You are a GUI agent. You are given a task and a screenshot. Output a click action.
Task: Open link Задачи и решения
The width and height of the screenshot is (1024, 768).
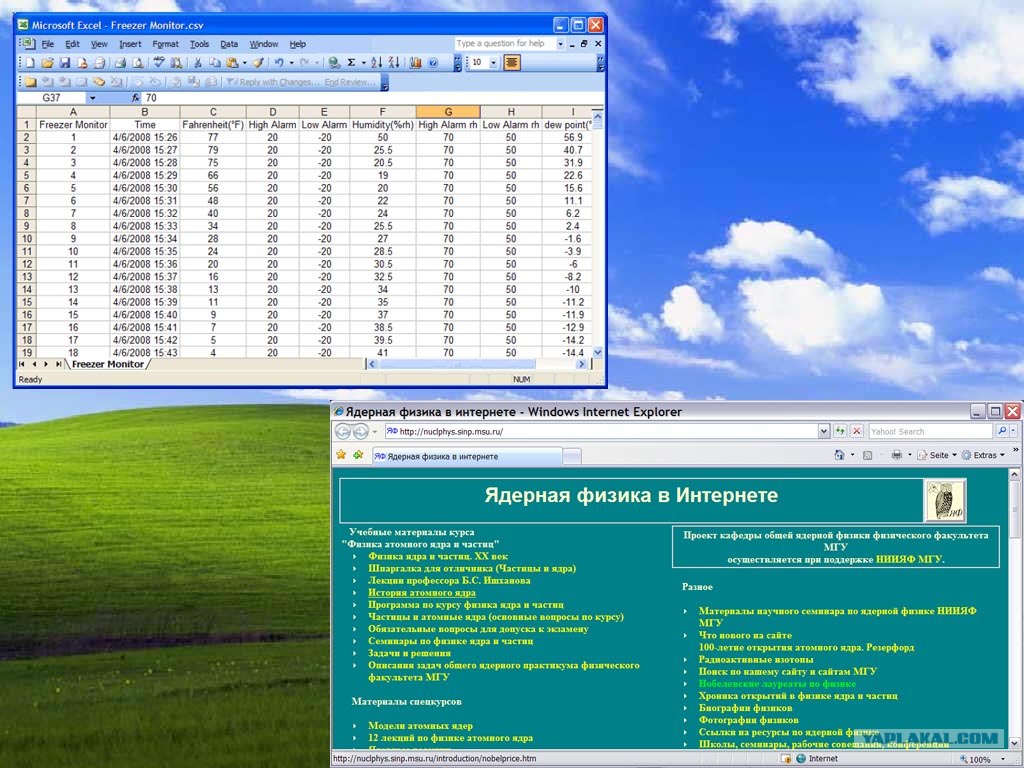point(409,653)
